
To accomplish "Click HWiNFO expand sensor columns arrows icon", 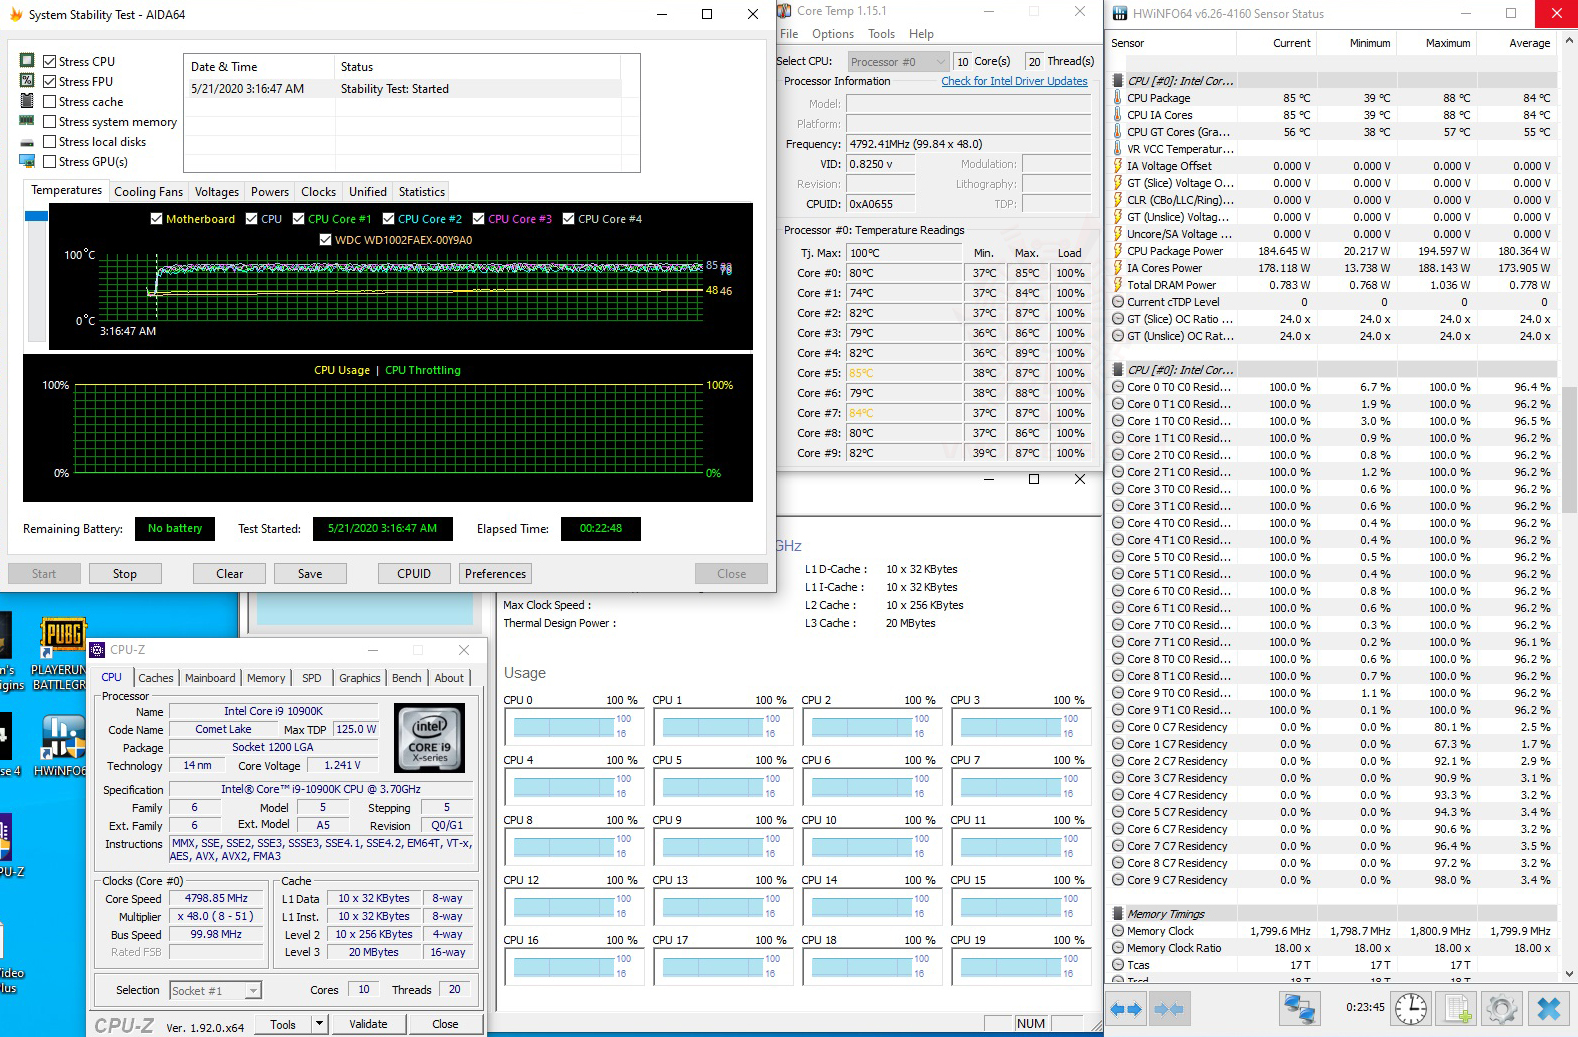I will click(1126, 1009).
